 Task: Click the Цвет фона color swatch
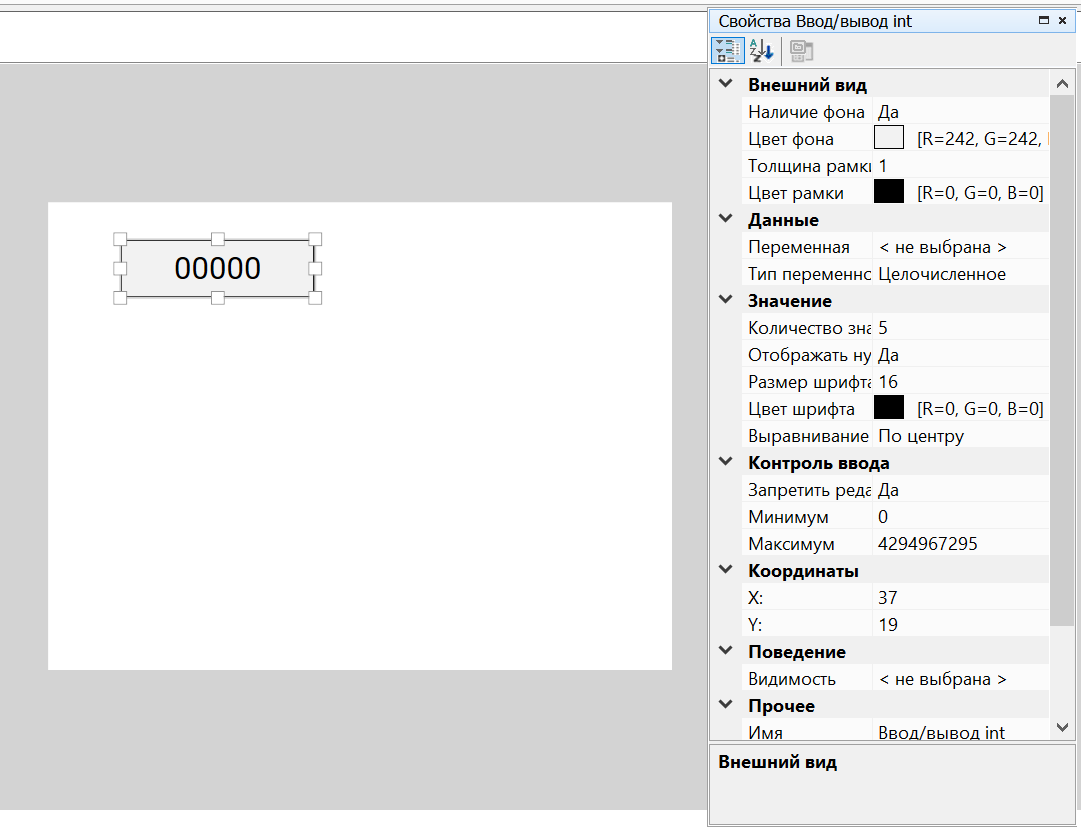coord(889,139)
